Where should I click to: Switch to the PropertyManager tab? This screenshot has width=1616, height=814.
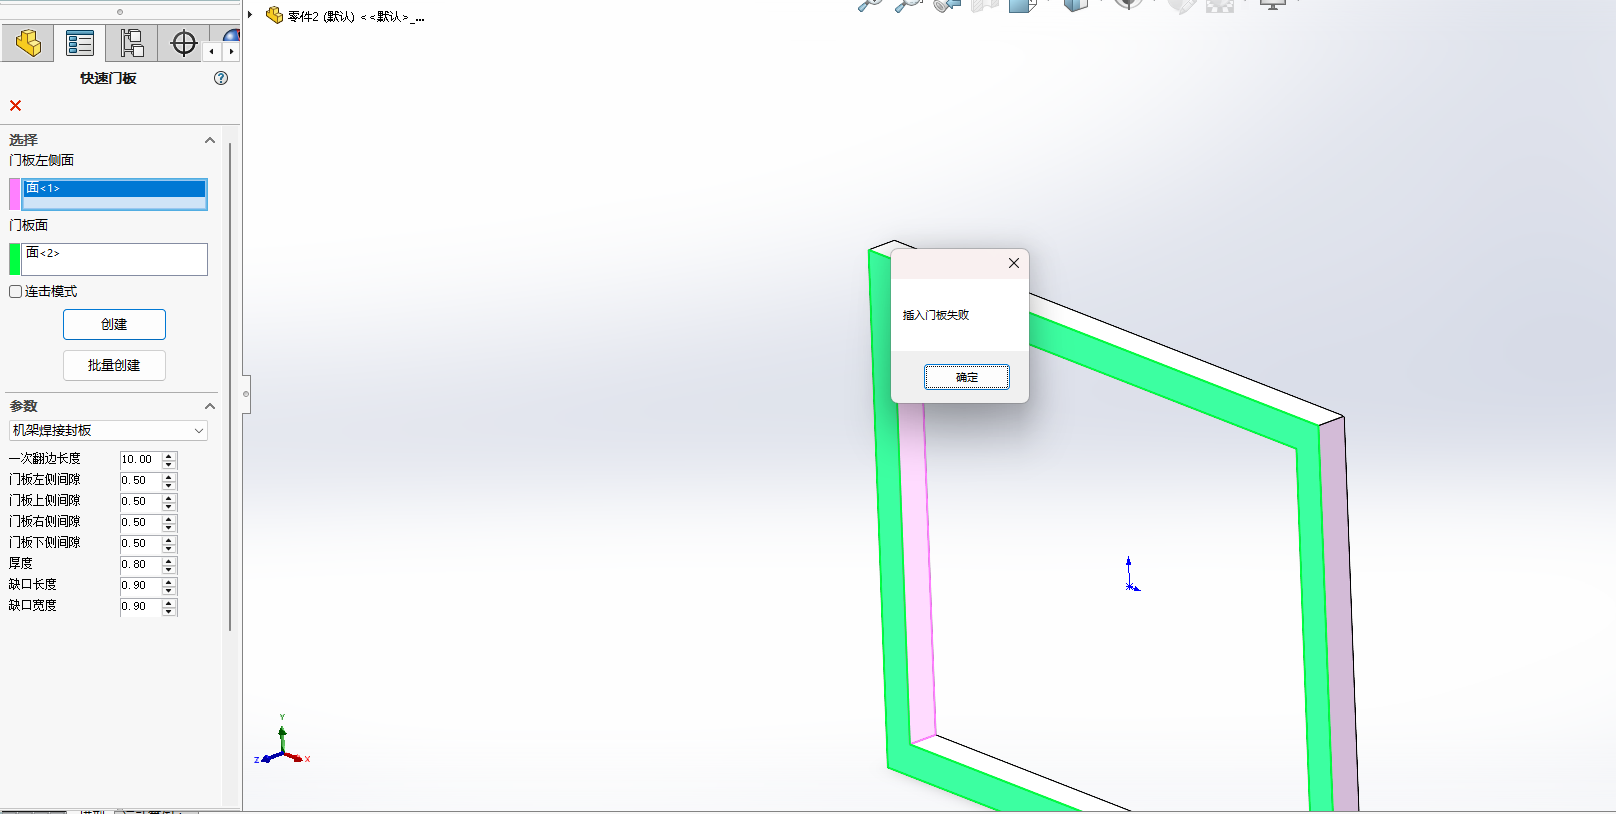point(80,44)
